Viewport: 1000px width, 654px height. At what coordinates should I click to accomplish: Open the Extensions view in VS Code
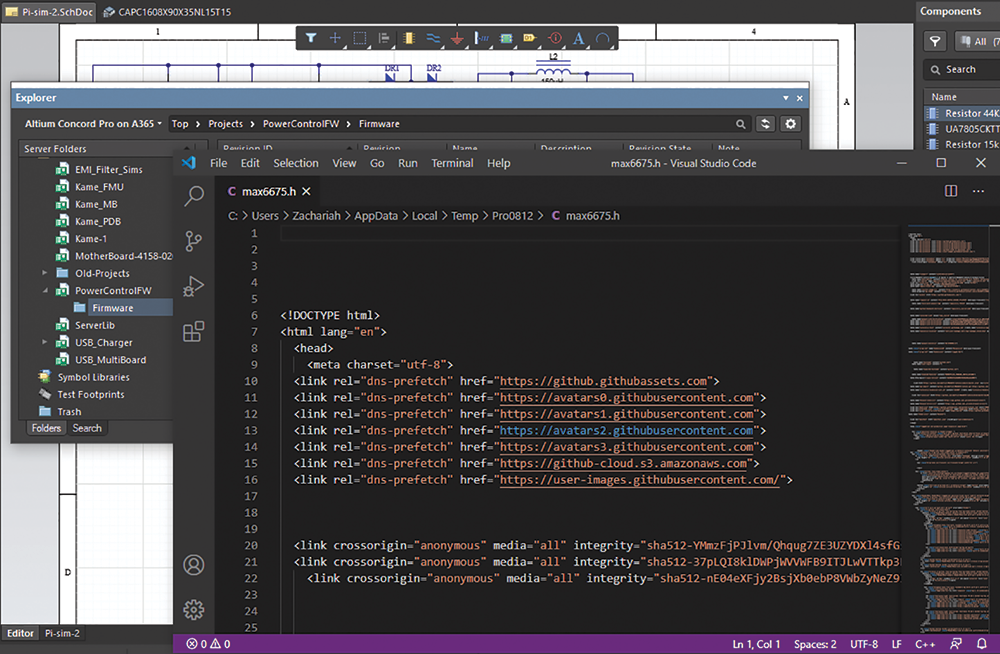[x=194, y=332]
